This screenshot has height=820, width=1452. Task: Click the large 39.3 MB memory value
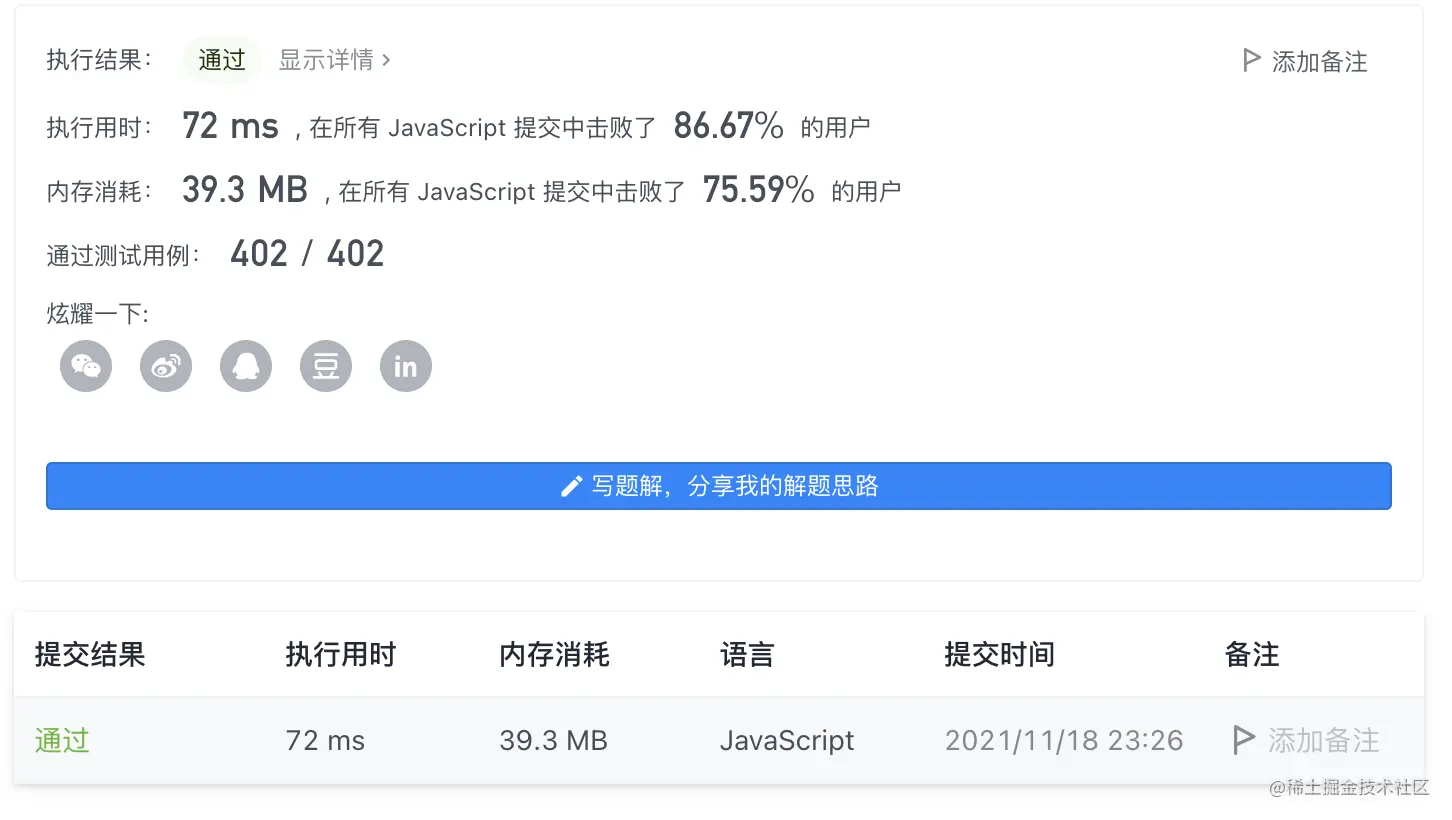click(245, 189)
